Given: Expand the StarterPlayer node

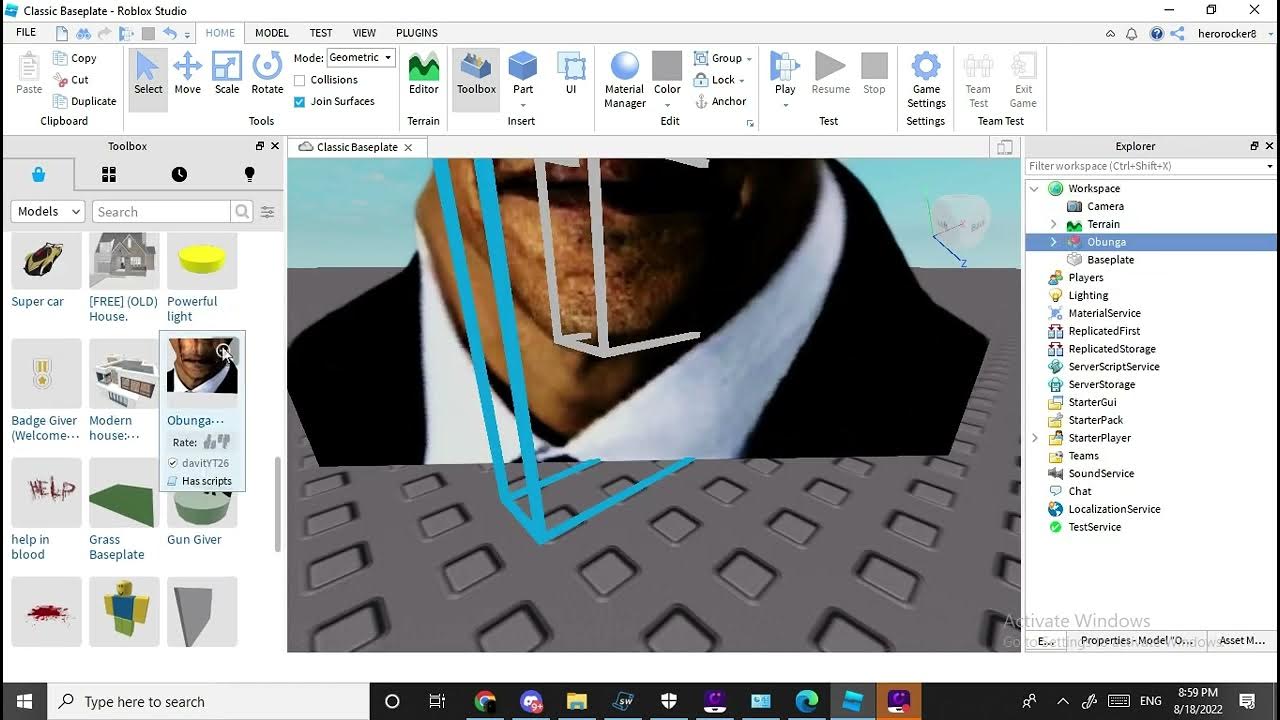Looking at the screenshot, I should 1035,438.
